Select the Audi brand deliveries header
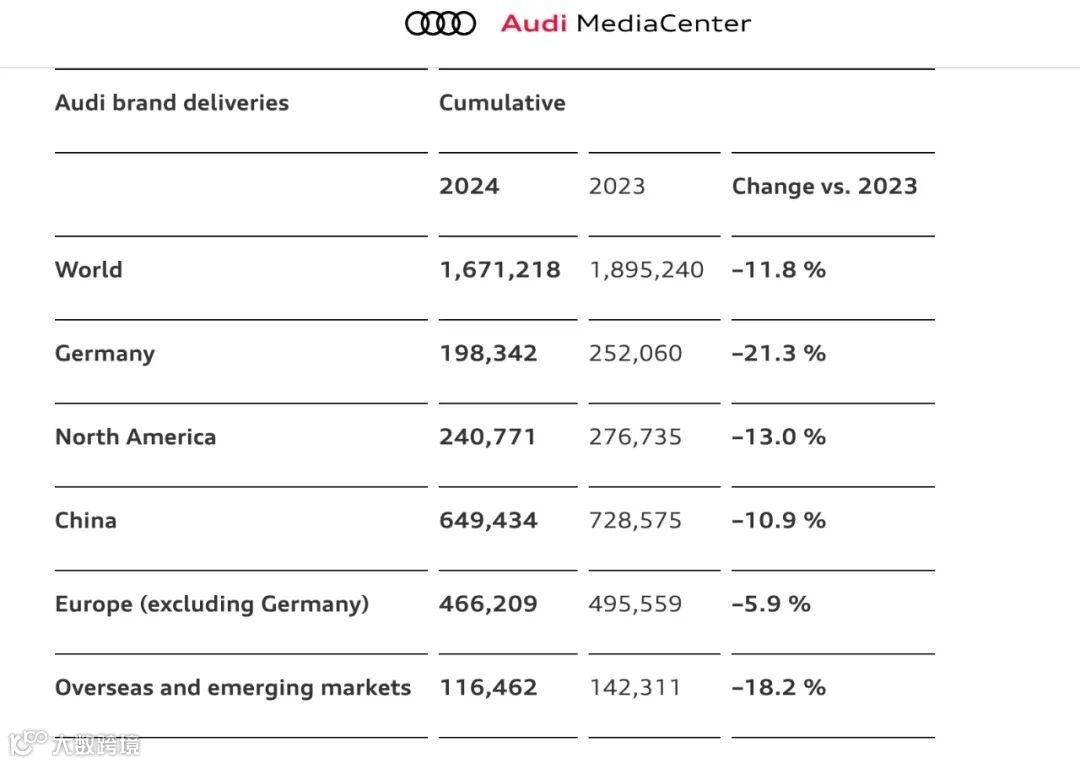 (172, 103)
